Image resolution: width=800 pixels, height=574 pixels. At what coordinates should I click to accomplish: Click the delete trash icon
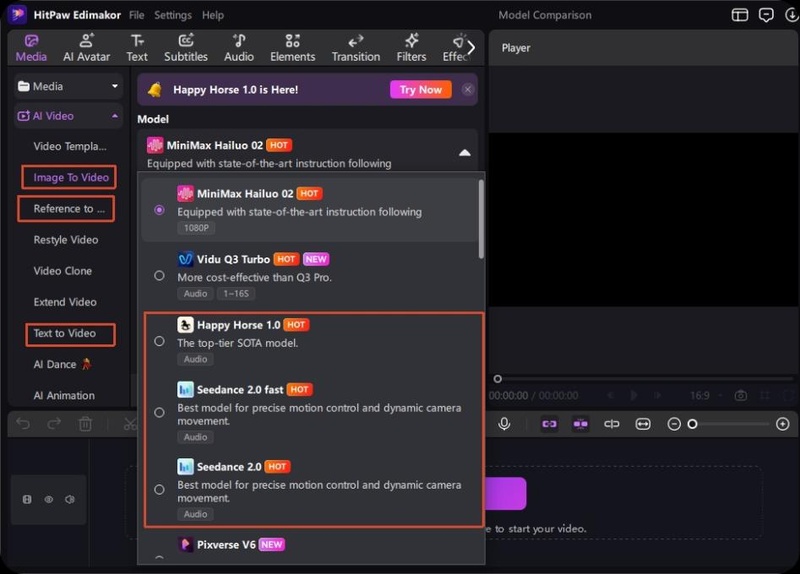85,423
